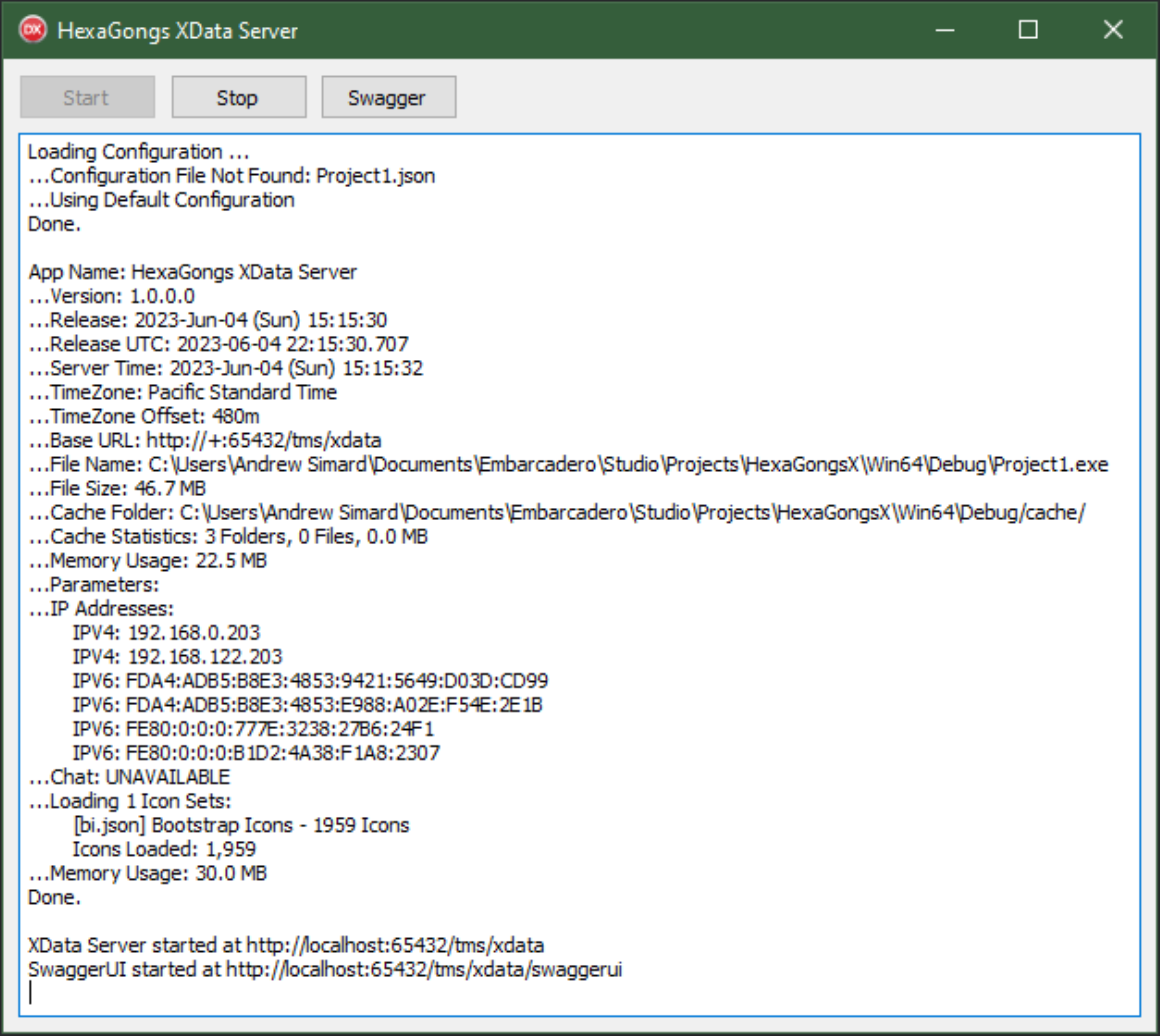This screenshot has width=1160, height=1036.
Task: Click the 'Cache Folder:' path line
Action: [556, 512]
